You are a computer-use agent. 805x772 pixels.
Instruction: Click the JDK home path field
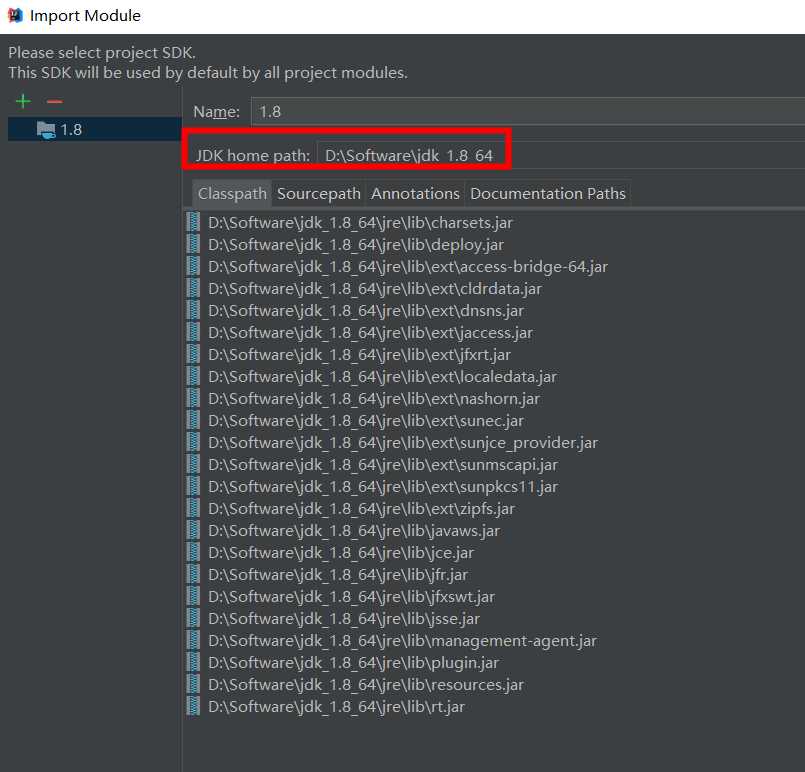point(560,156)
